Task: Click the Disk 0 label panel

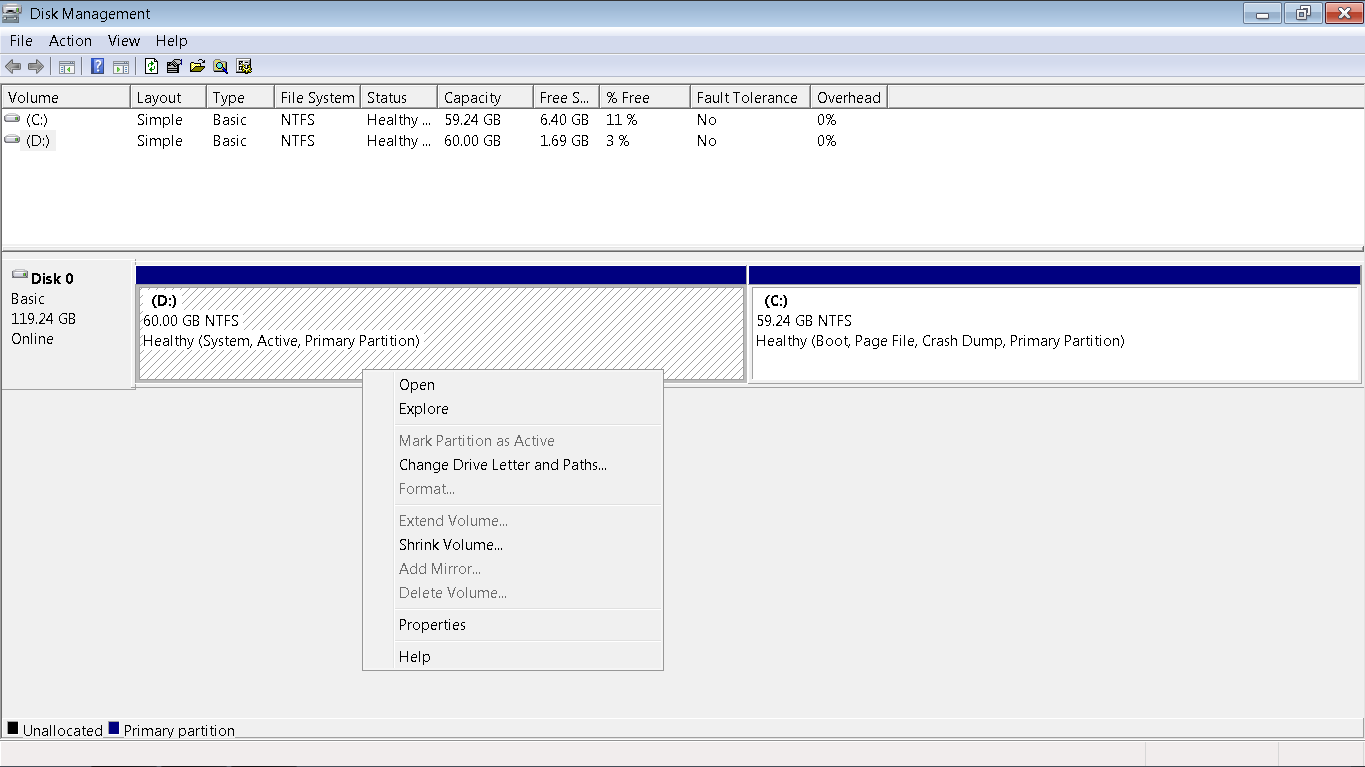Action: [68, 324]
